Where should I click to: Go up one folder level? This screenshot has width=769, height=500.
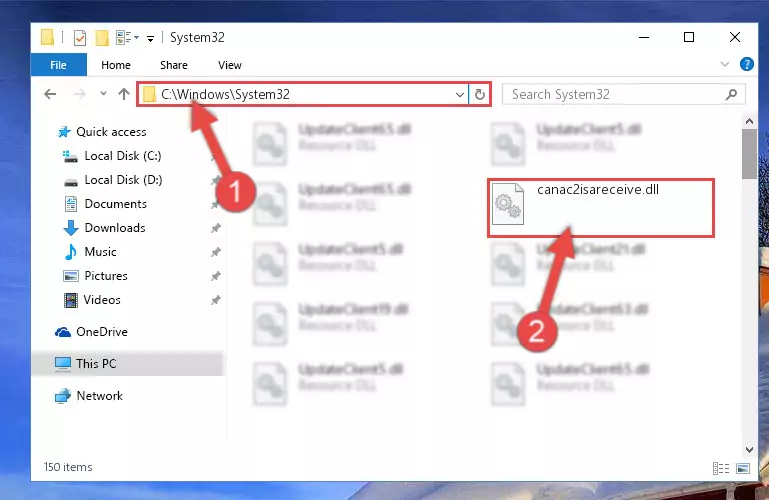(124, 94)
